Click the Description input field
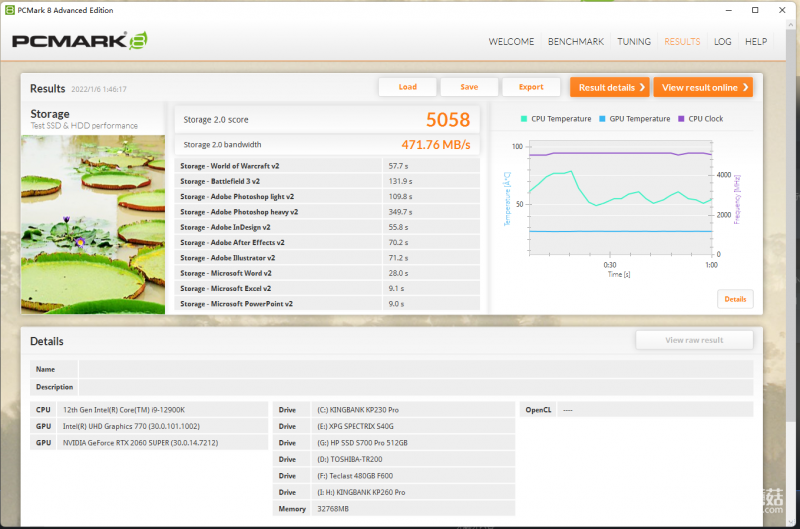The image size is (800, 529). 416,387
